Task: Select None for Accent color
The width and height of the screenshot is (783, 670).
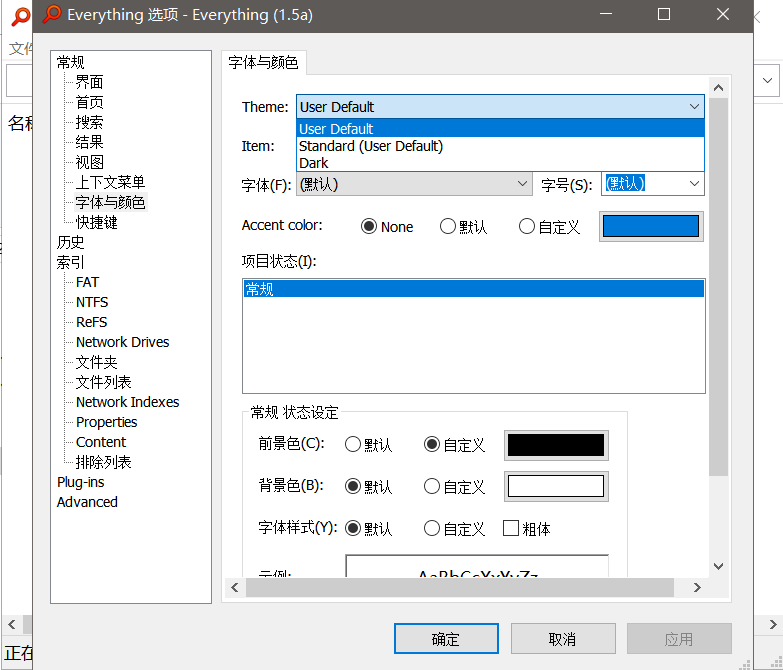Action: [x=387, y=227]
